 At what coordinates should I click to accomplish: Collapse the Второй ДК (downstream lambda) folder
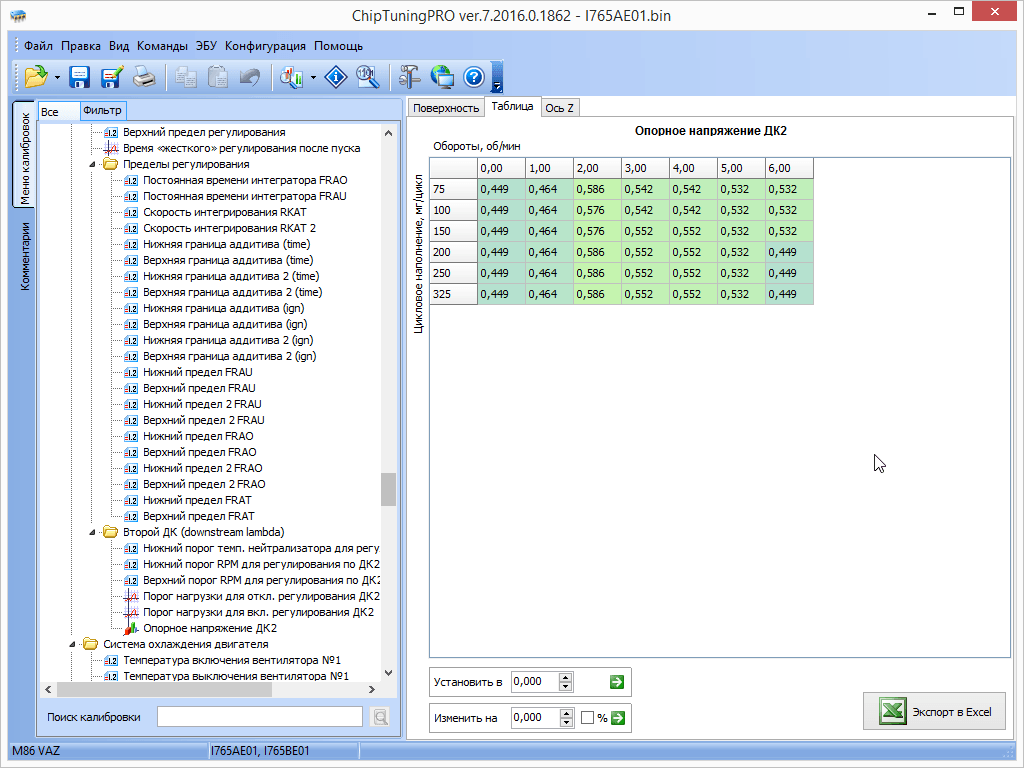tap(94, 532)
